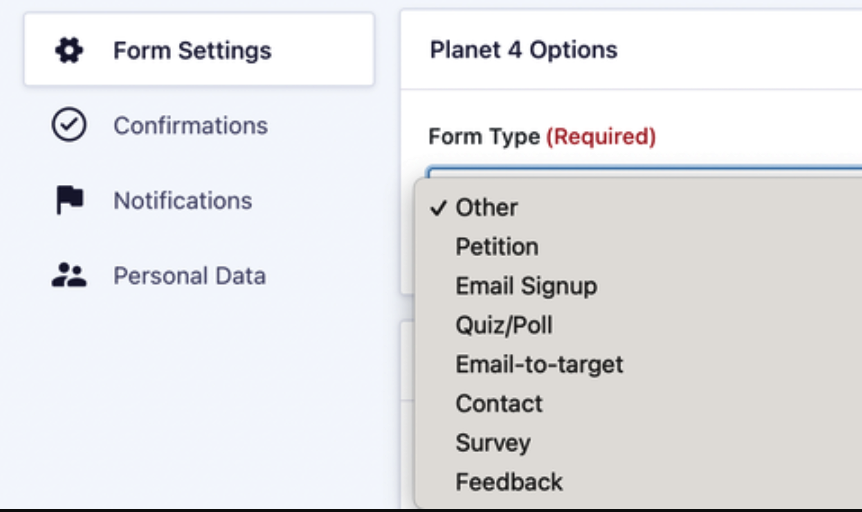Open the Form Settings tab
The height and width of the screenshot is (512, 862).
(x=199, y=49)
